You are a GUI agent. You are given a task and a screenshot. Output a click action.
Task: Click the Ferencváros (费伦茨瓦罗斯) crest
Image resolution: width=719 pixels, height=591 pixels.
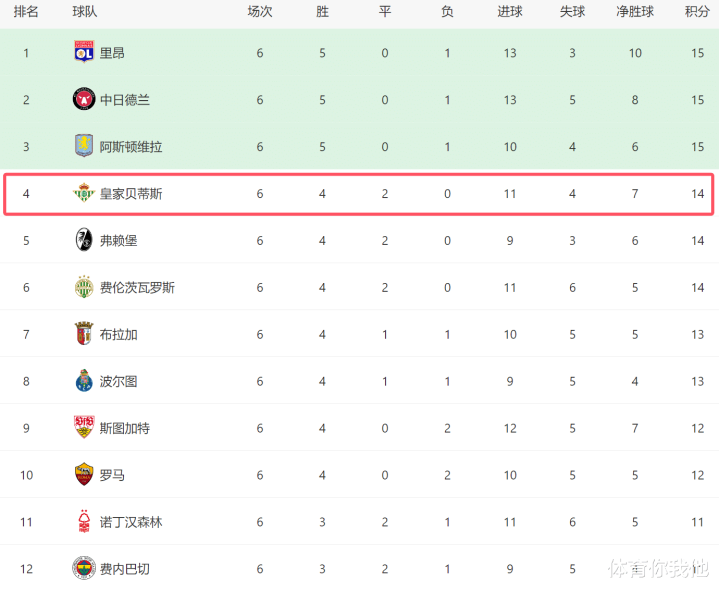[84, 287]
